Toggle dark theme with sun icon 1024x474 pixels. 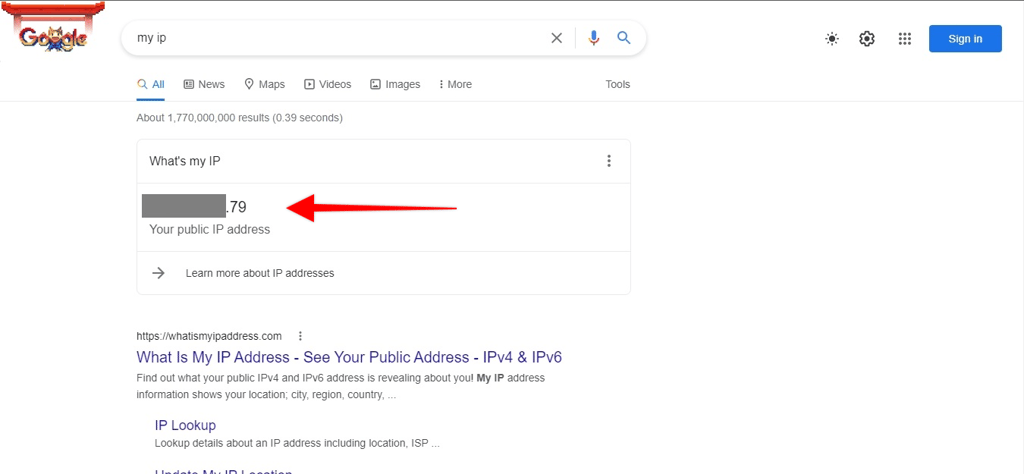pos(831,39)
